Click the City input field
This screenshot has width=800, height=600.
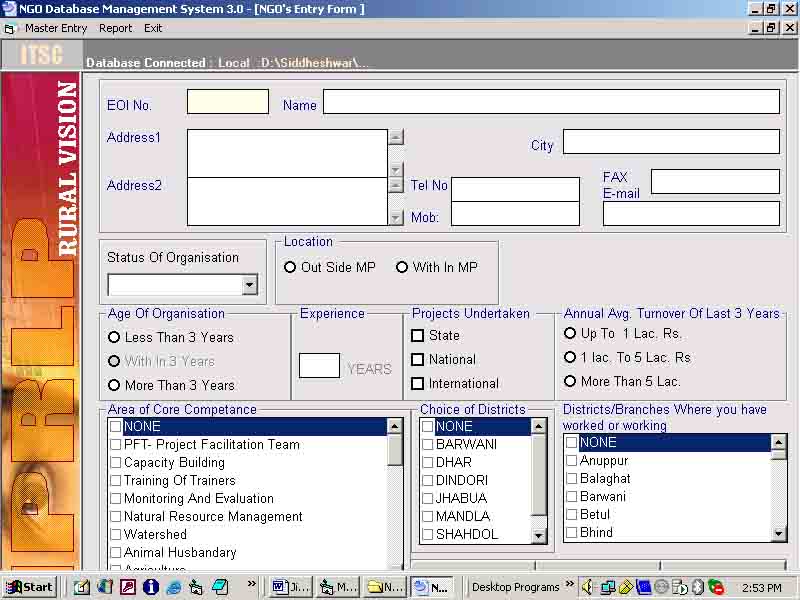[x=671, y=141]
